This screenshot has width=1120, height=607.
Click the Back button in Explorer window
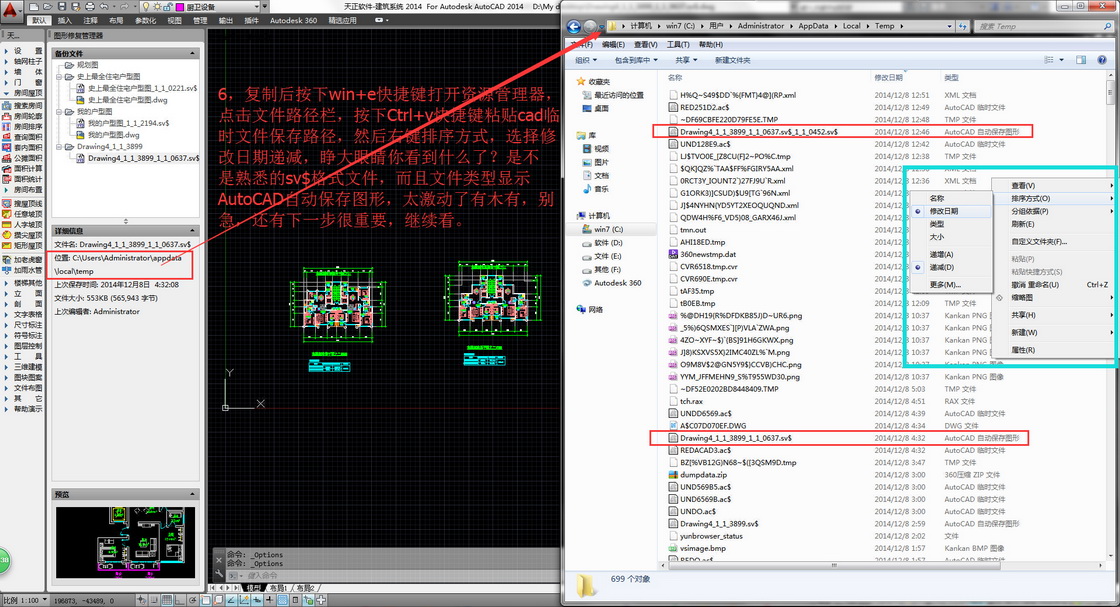click(x=574, y=26)
